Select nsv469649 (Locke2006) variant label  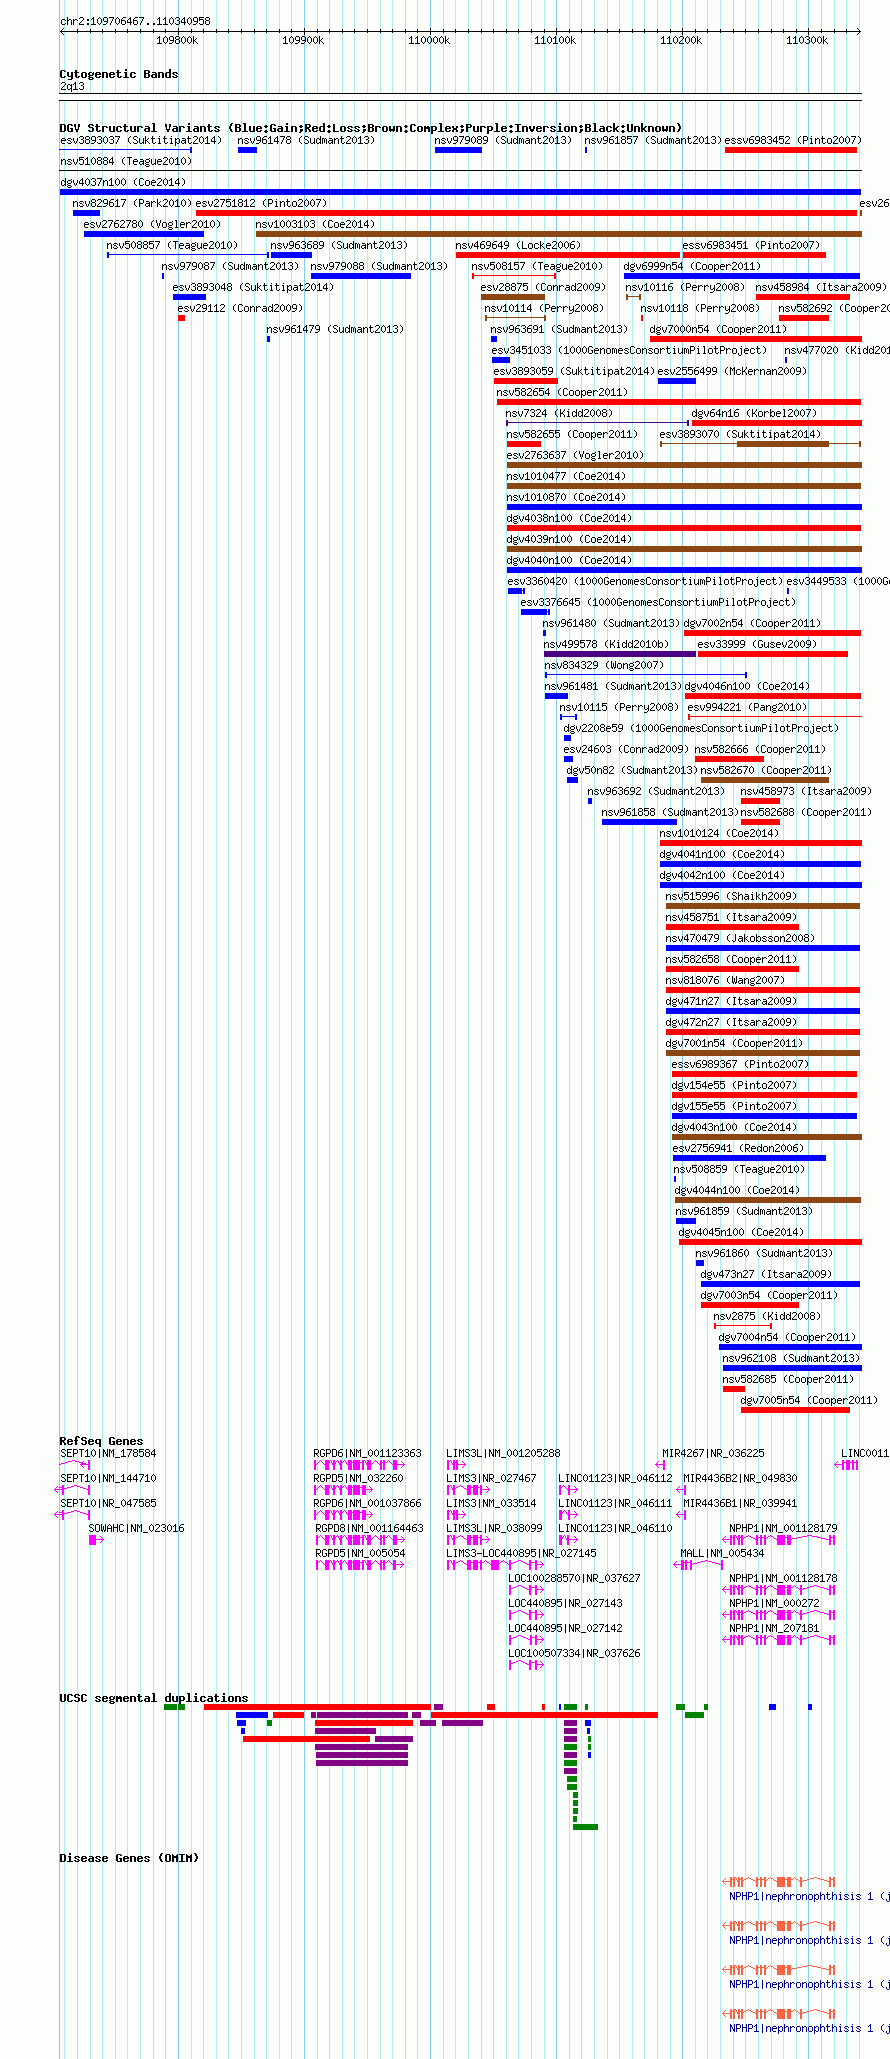pos(518,245)
